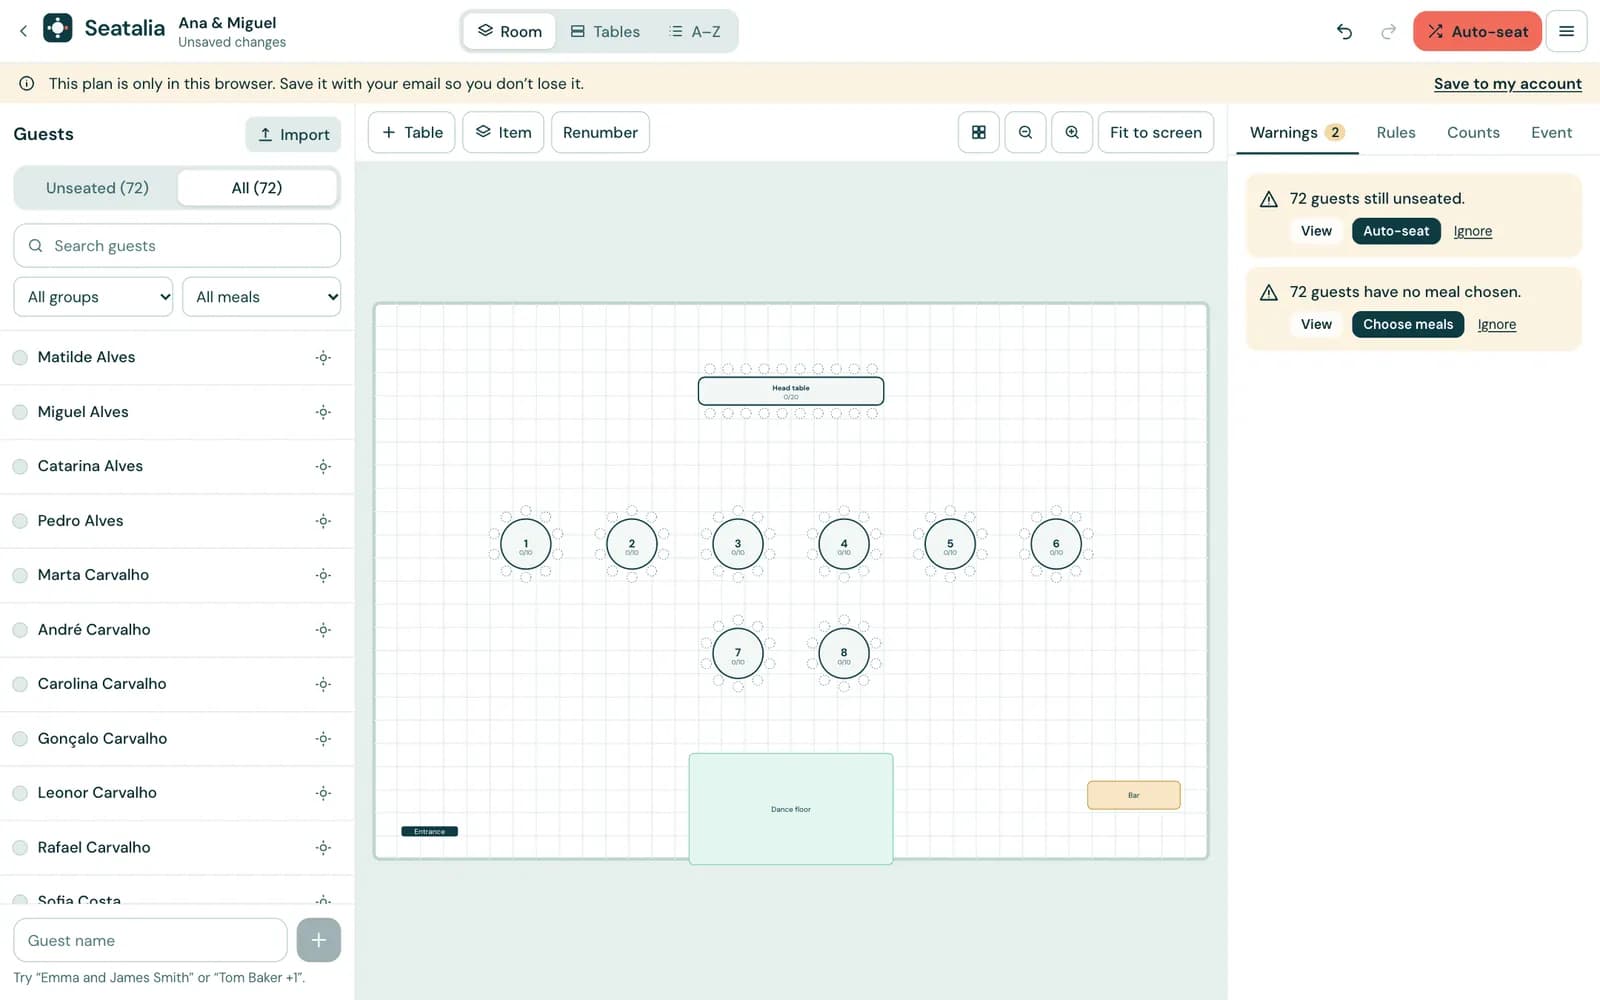Click the Save to my account link

[x=1507, y=84]
